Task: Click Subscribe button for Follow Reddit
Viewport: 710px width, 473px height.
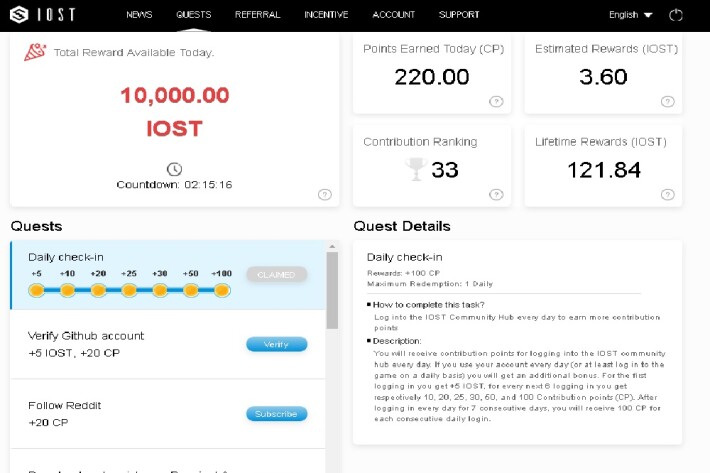Action: pos(277,414)
